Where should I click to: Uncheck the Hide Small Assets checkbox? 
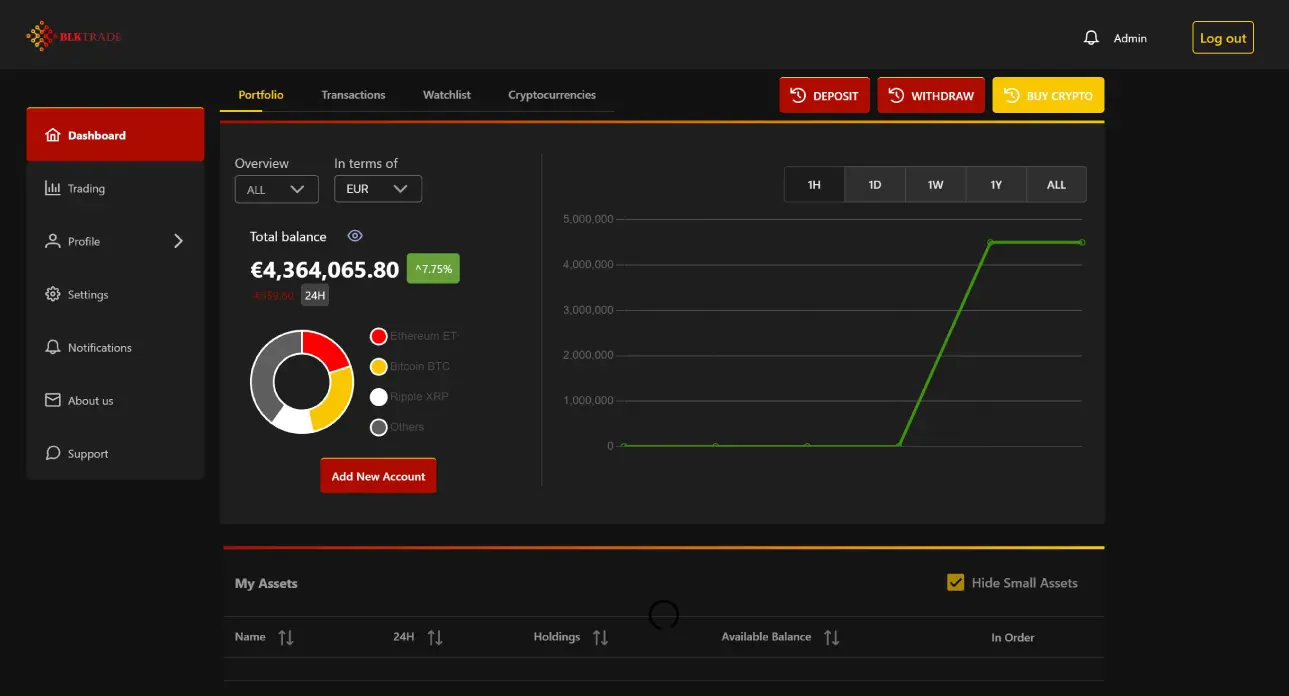(x=955, y=583)
